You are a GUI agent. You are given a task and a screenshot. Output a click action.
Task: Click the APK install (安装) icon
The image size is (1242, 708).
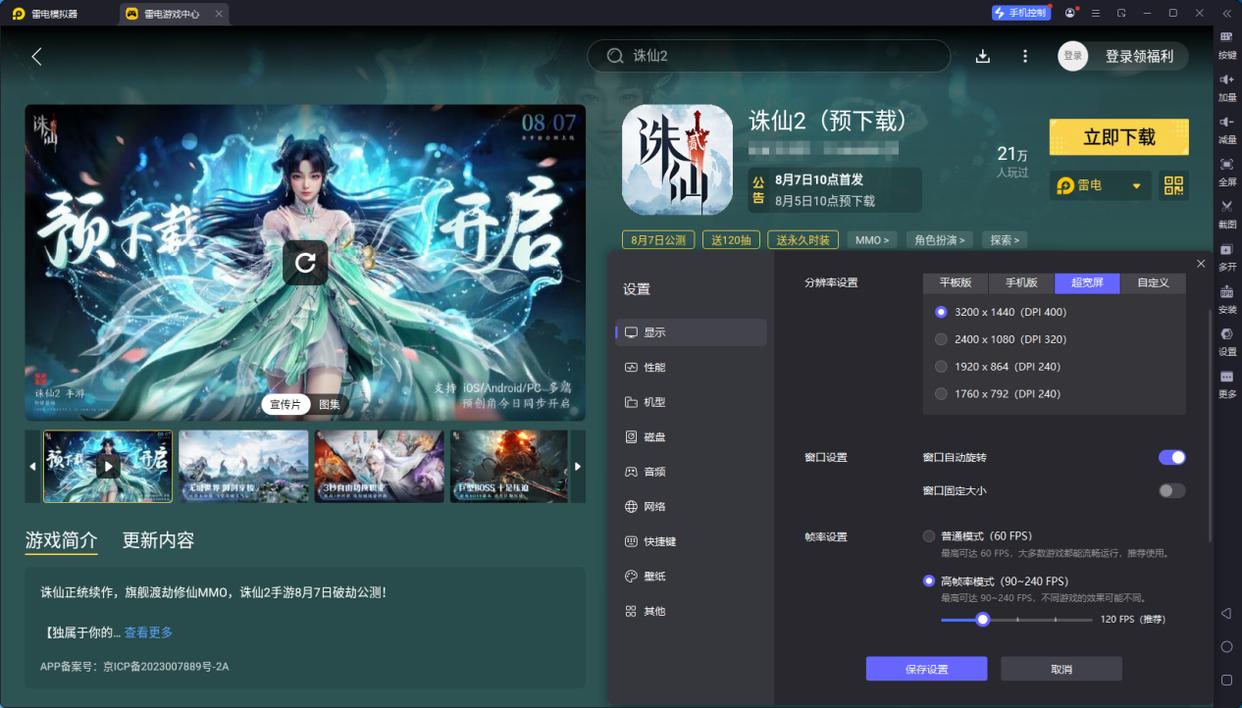coord(1228,297)
